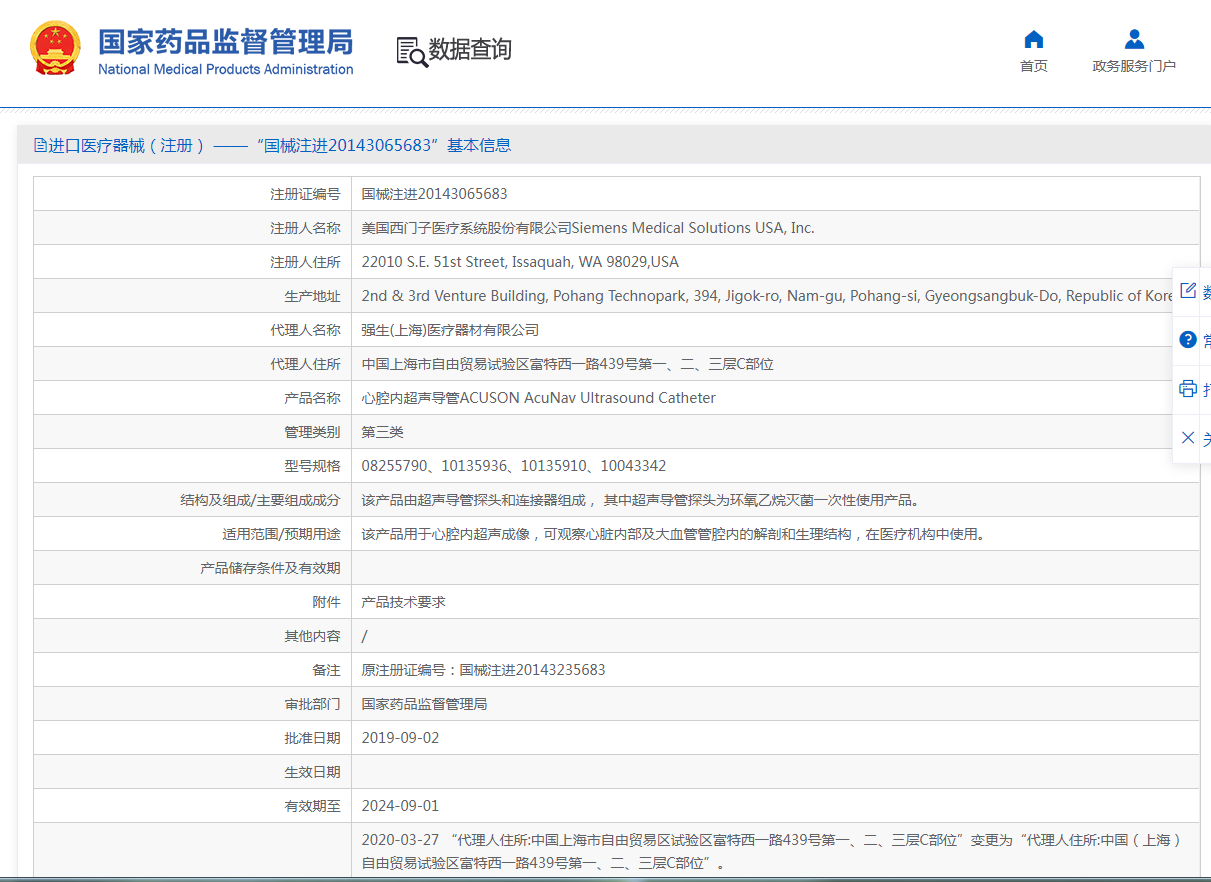Click the 适用范围/预期用途 label
Screen dimensions: 1211x882
click(x=281, y=534)
